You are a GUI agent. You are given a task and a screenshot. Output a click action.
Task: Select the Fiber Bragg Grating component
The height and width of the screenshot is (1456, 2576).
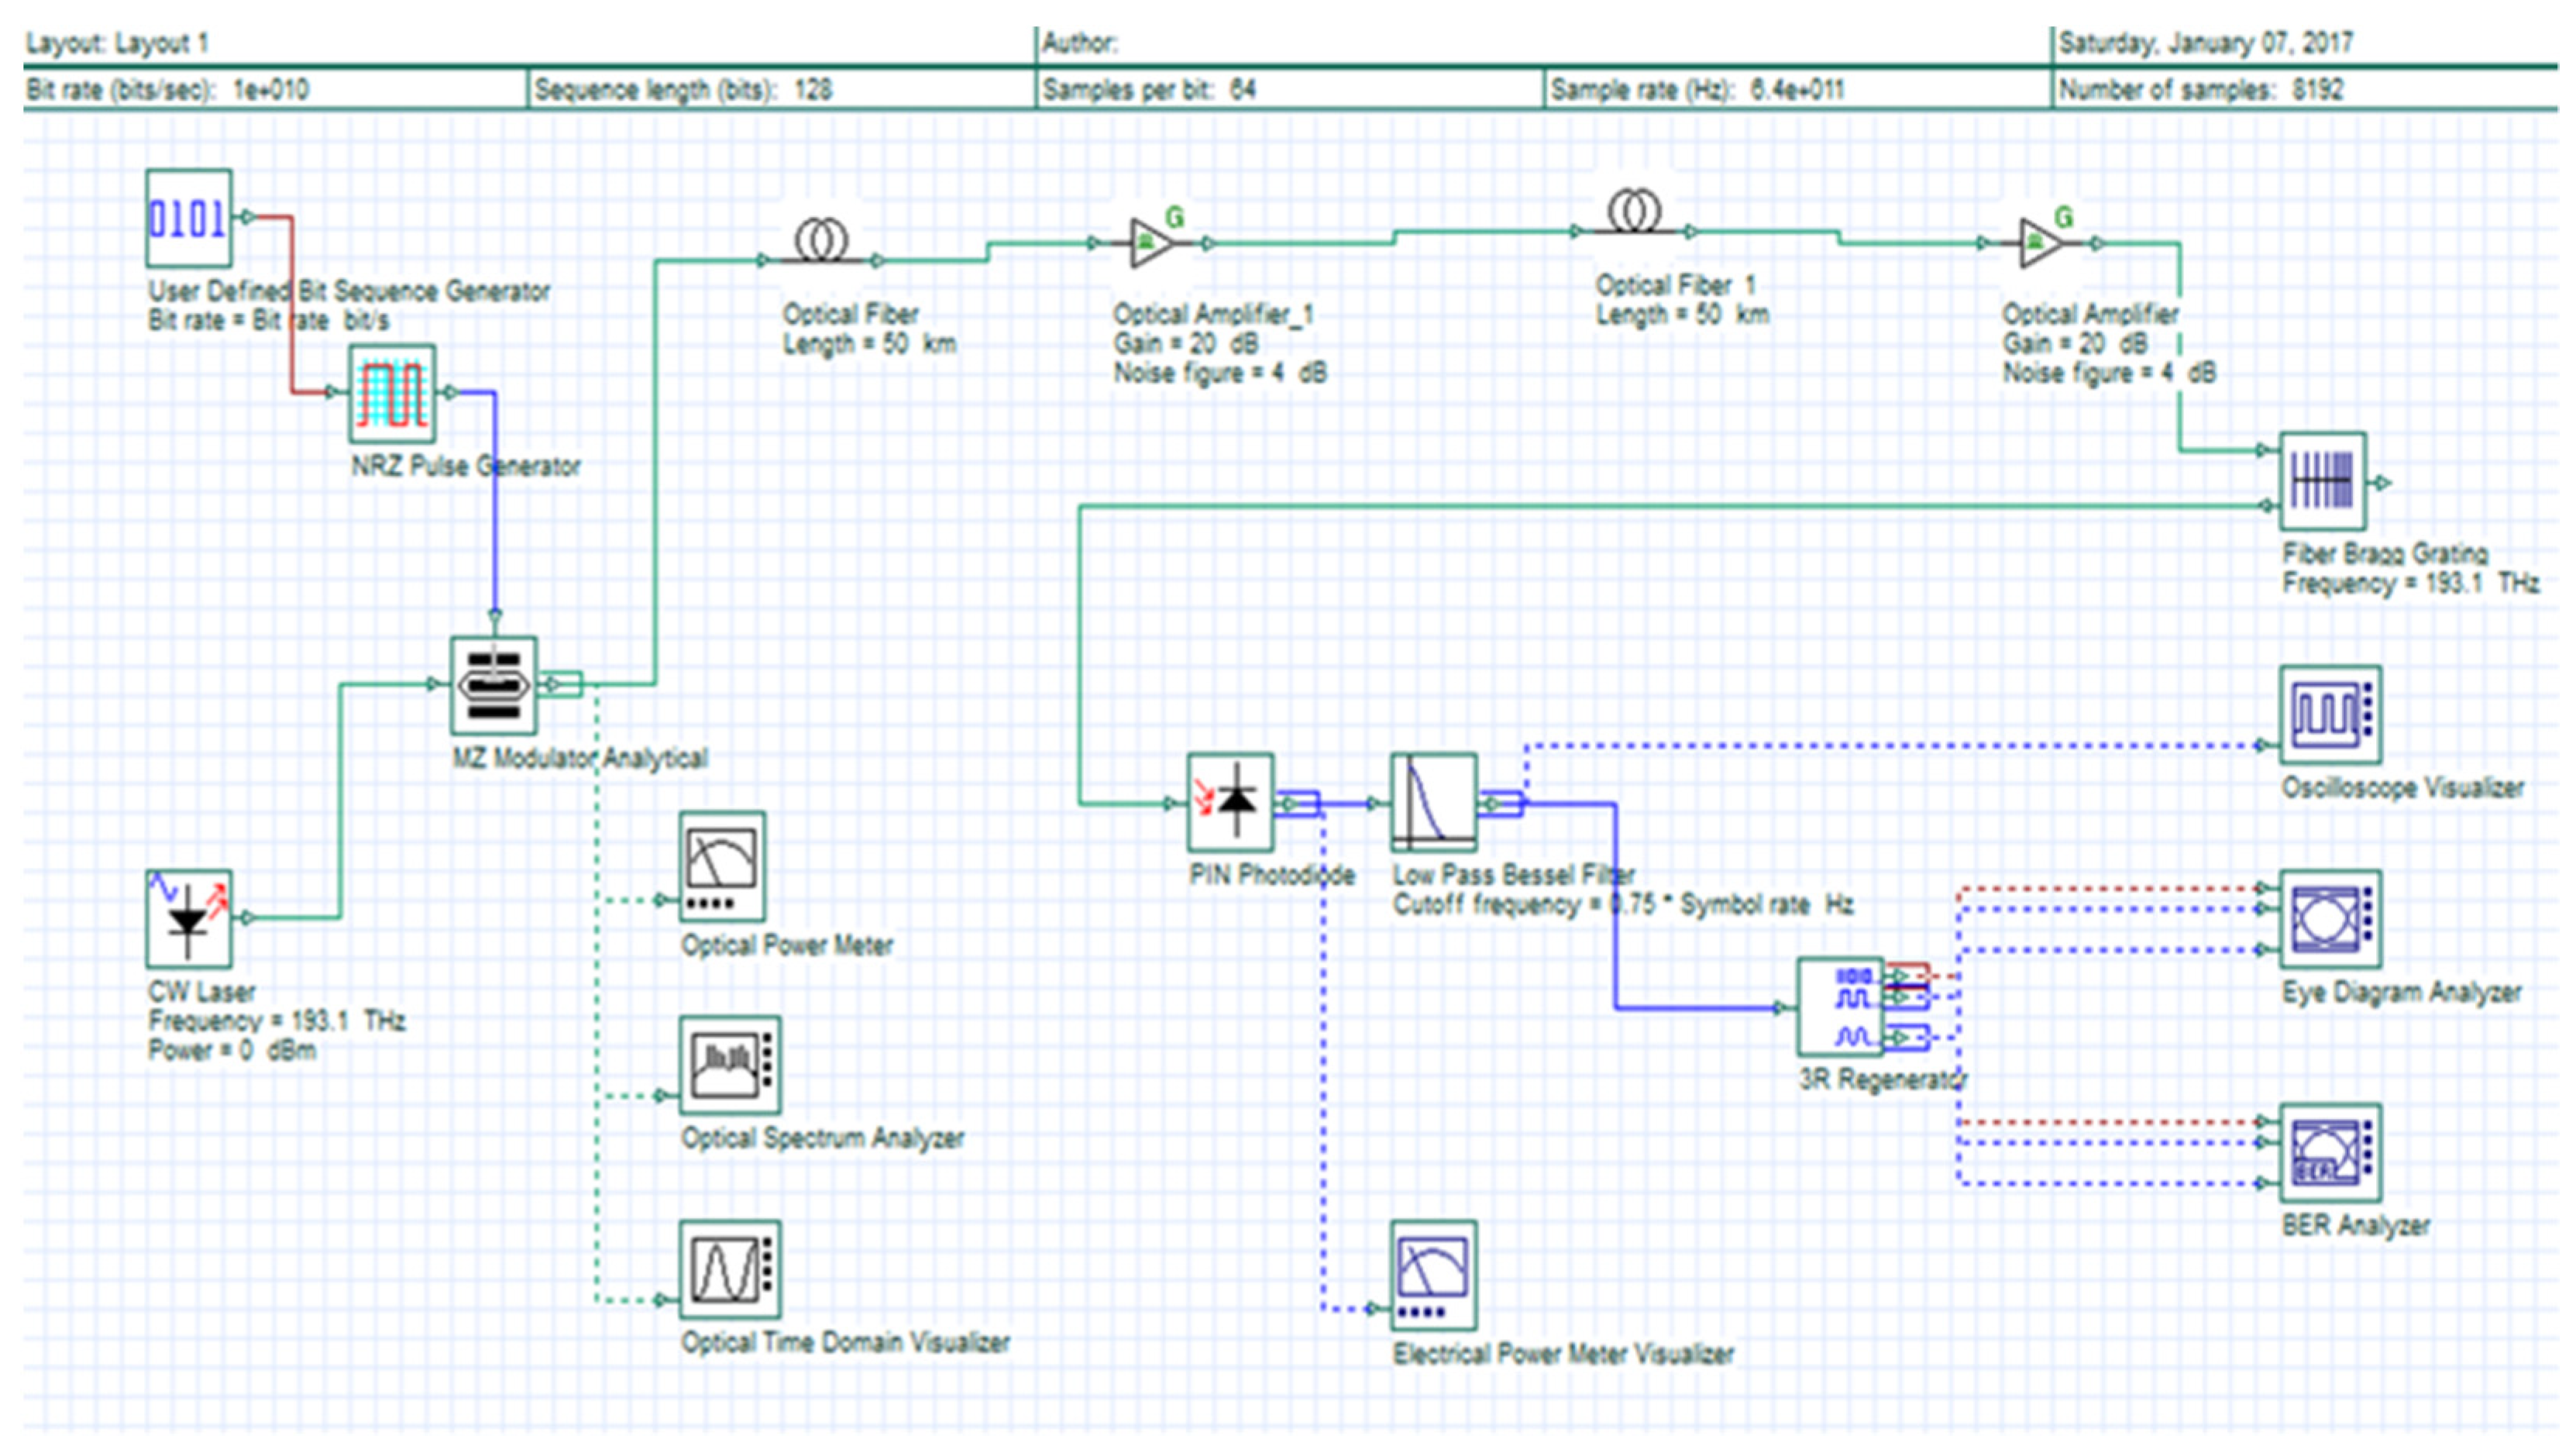(x=2322, y=481)
